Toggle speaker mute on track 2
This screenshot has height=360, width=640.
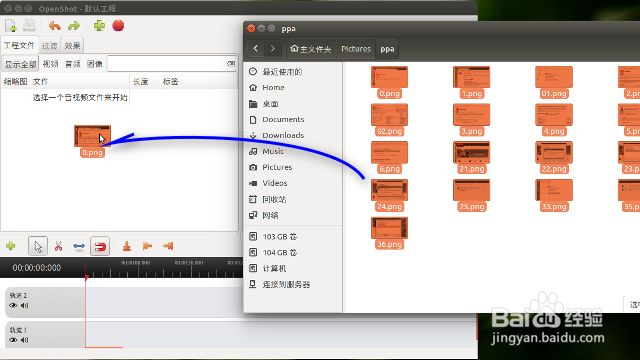[25, 305]
